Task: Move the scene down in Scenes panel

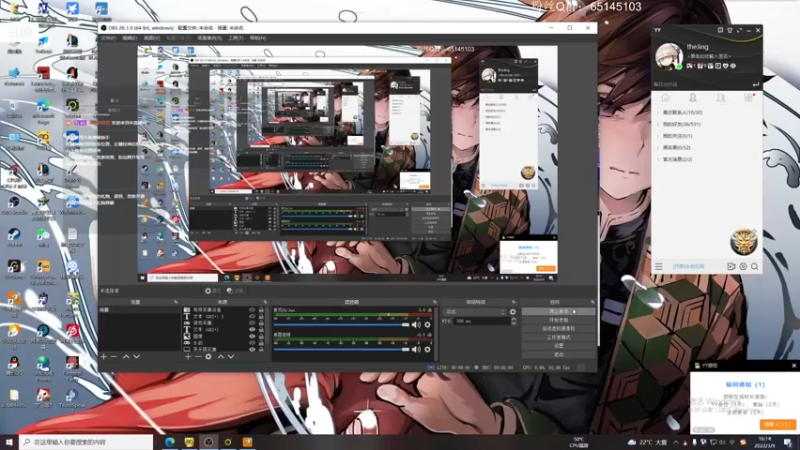Action: [136, 357]
